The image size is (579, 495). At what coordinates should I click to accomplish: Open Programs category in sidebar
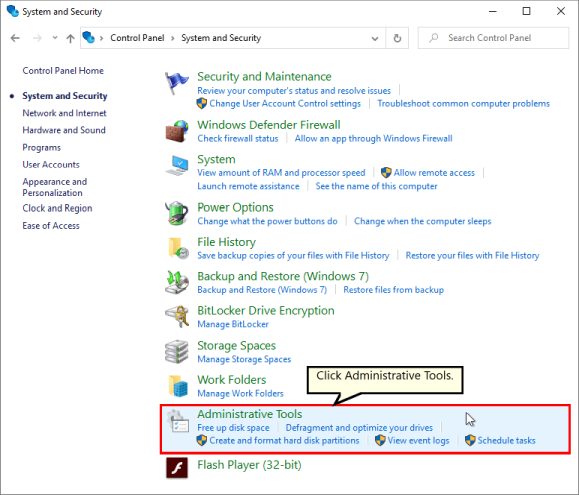41,148
